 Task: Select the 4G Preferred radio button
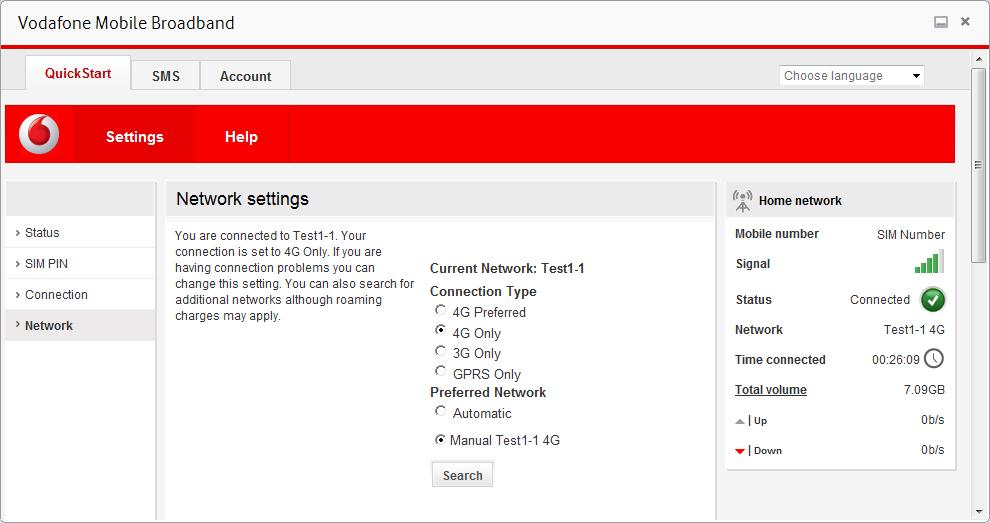tap(441, 310)
